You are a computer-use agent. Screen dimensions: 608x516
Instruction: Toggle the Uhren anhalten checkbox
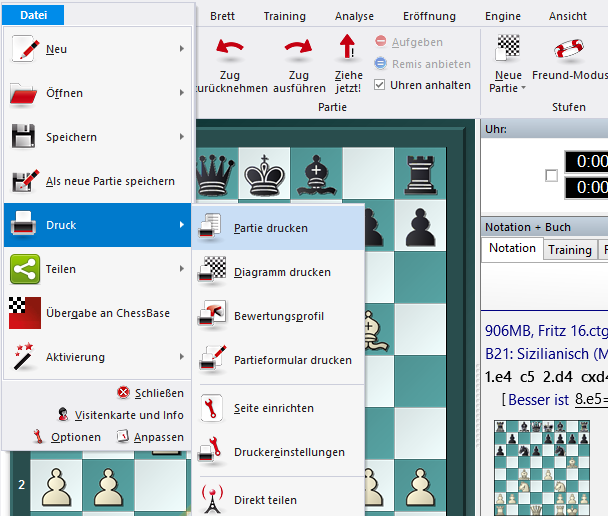click(380, 85)
